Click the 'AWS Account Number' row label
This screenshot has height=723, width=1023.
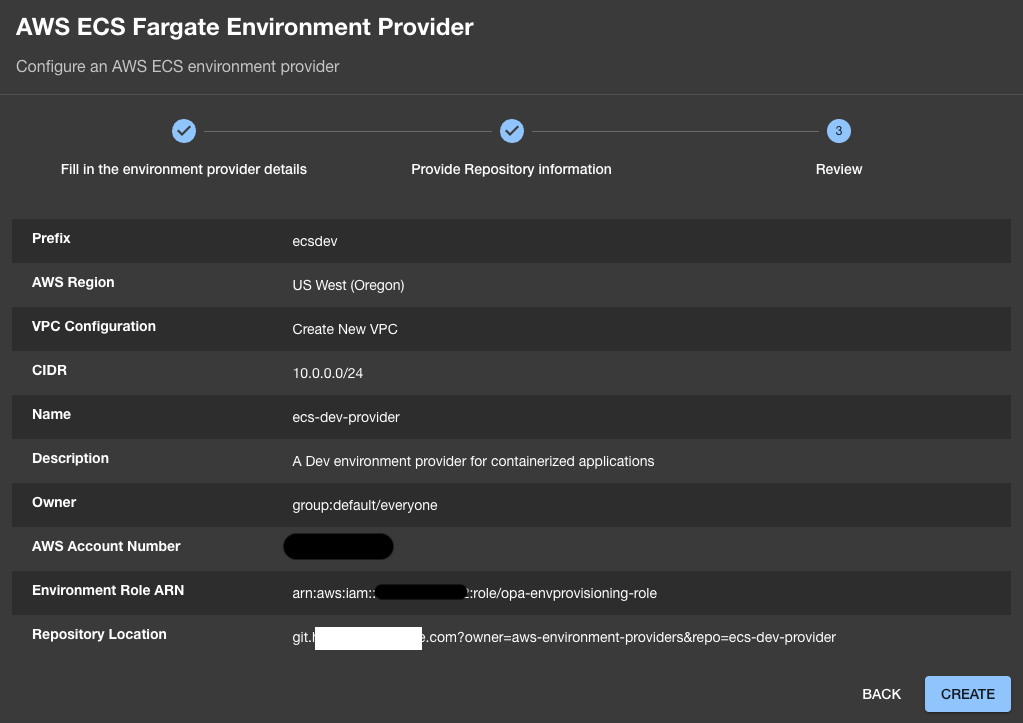(106, 546)
